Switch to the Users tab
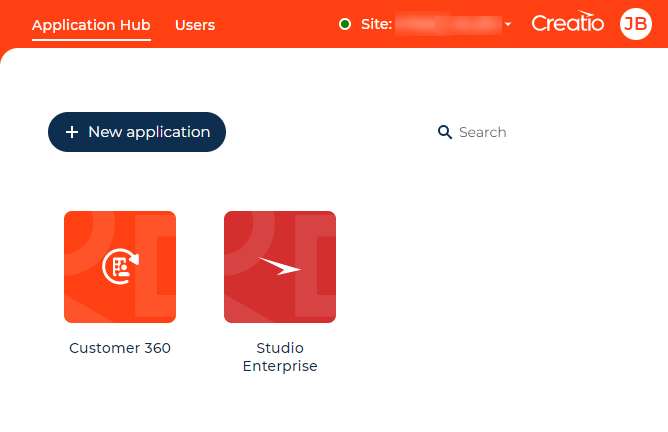The height and width of the screenshot is (432, 668). click(x=195, y=25)
